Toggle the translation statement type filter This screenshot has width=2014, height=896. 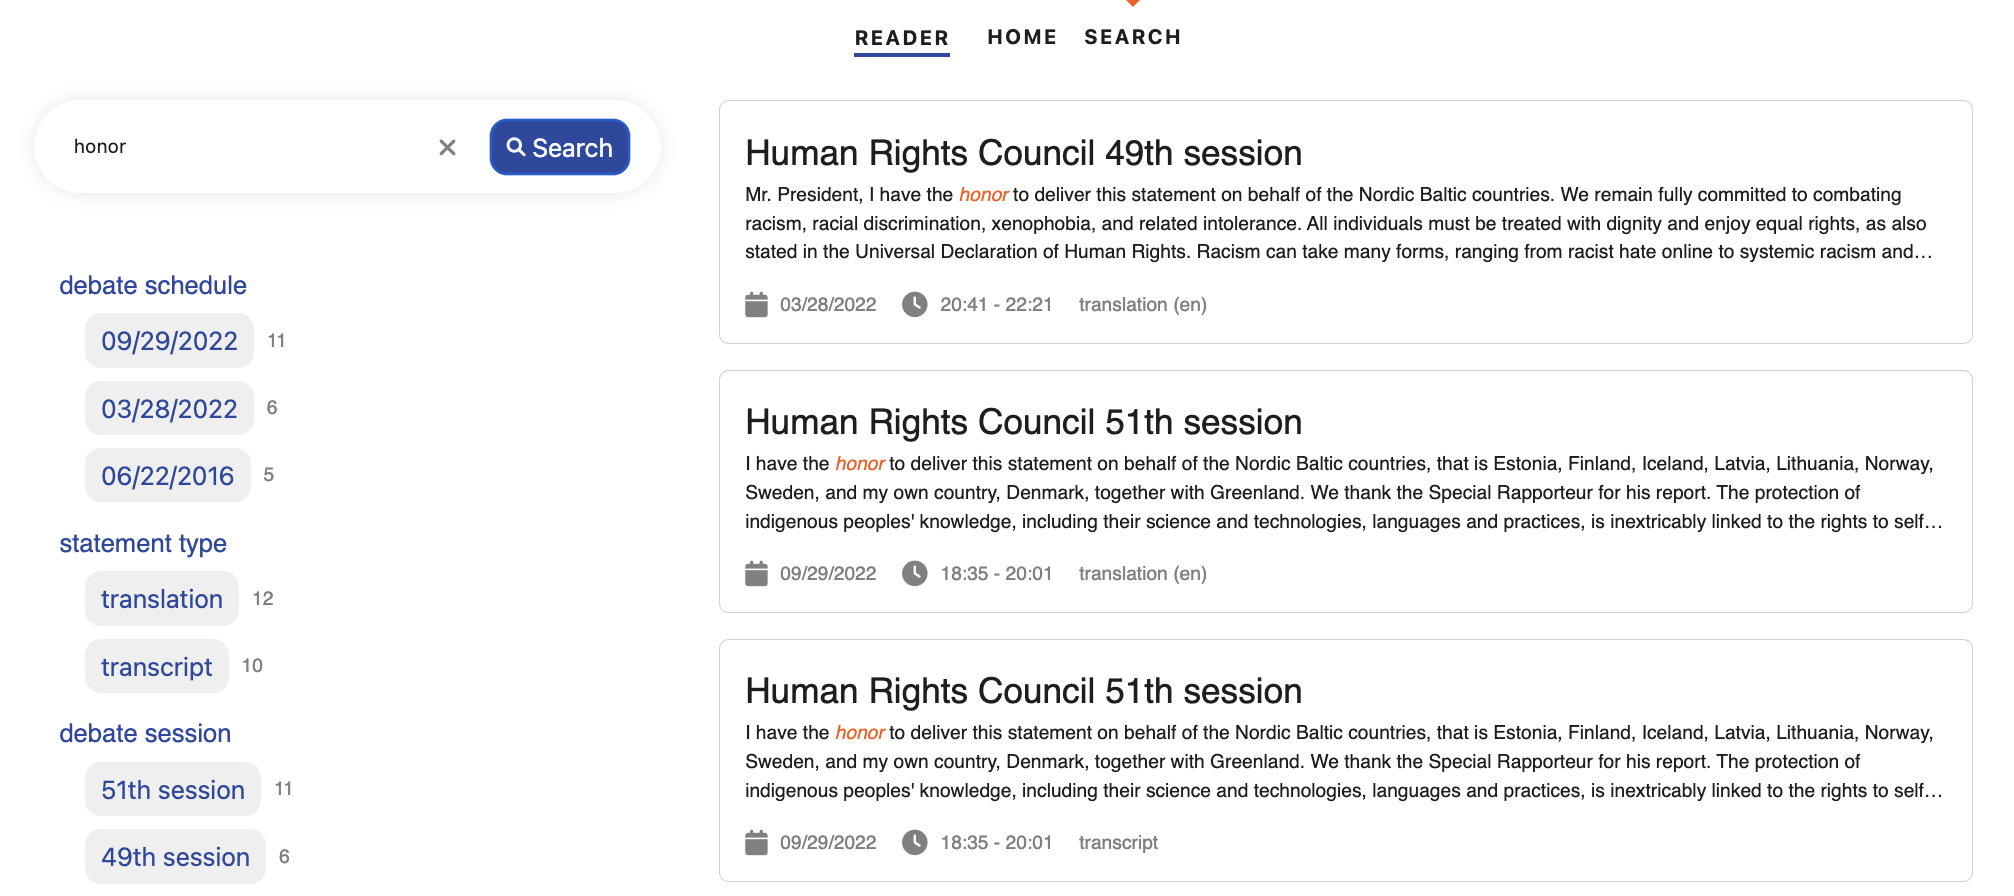click(161, 599)
